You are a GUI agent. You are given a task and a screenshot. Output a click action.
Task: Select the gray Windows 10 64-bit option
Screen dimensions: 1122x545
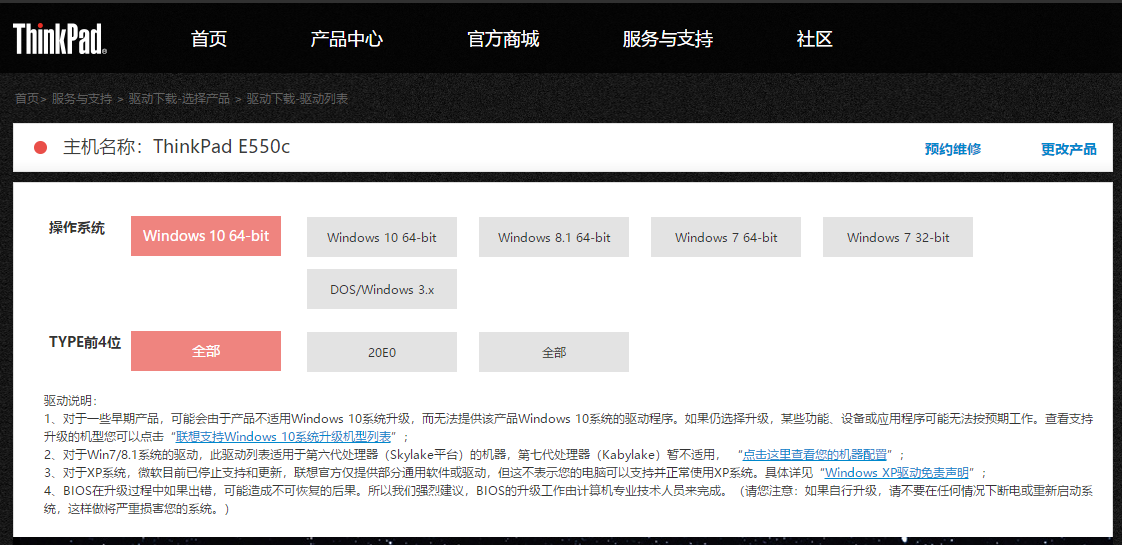click(x=382, y=237)
